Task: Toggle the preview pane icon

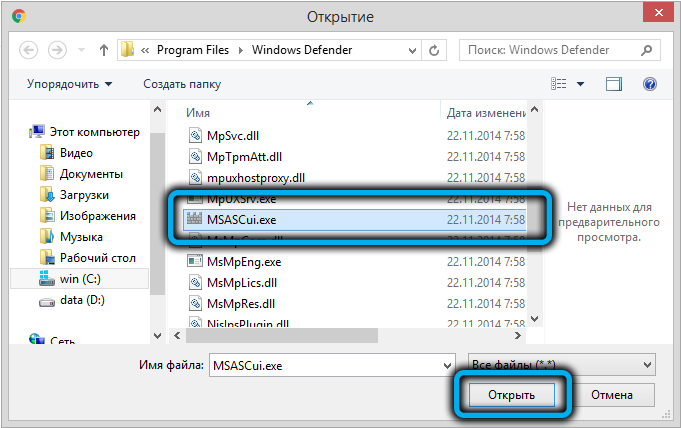Action: (x=614, y=84)
